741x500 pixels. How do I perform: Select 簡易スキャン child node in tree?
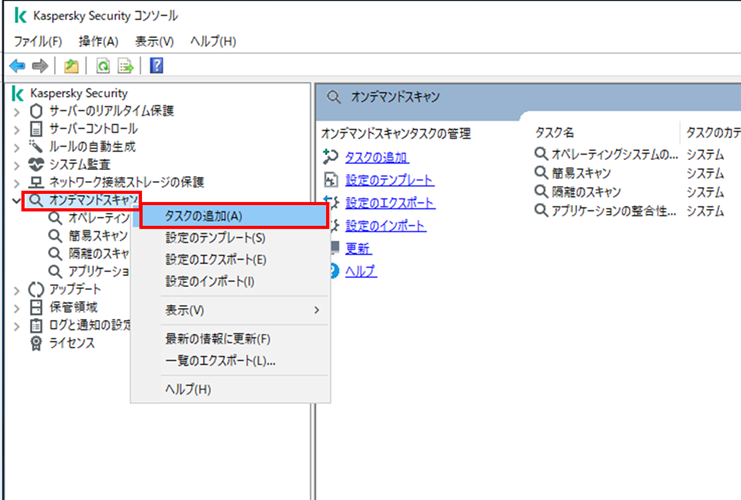point(98,236)
